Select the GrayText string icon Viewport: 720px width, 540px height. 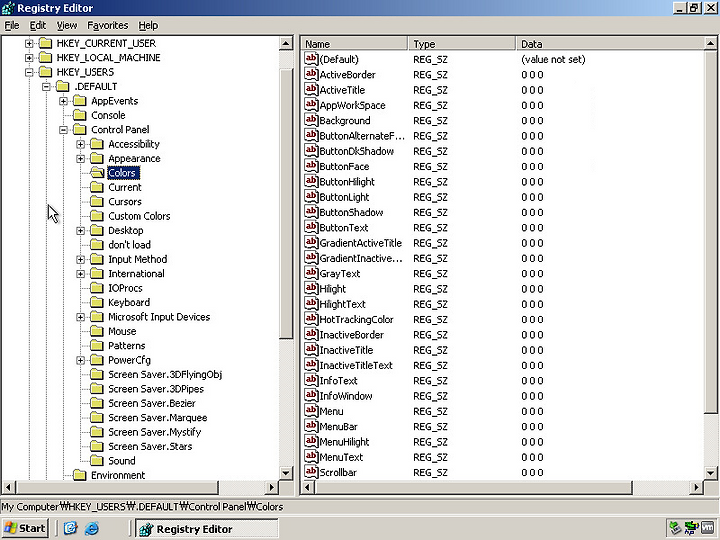click(311, 273)
